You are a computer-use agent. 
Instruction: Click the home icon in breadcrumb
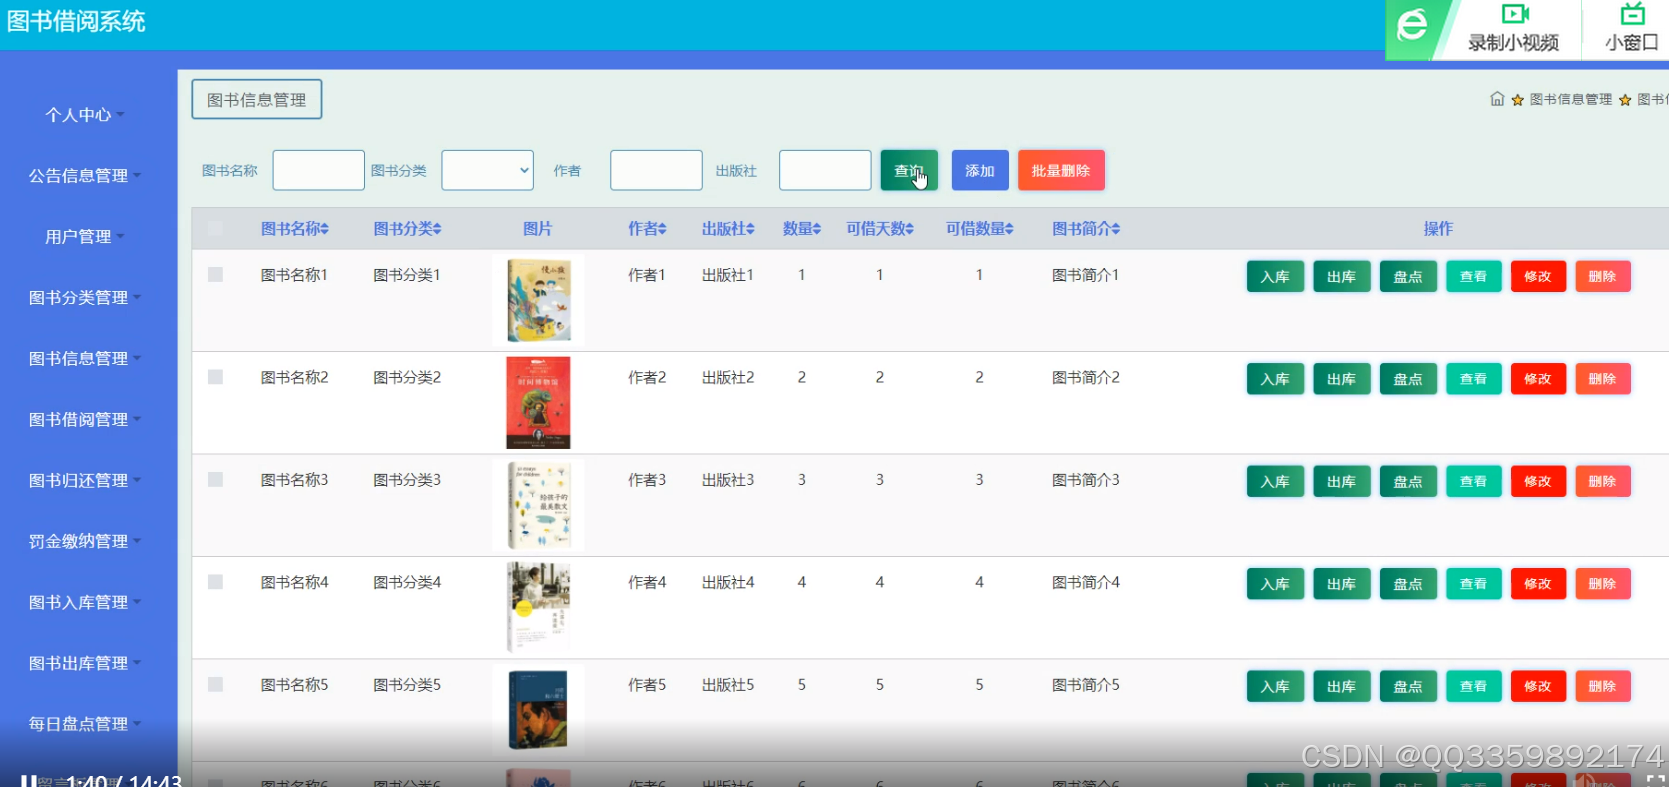point(1497,99)
